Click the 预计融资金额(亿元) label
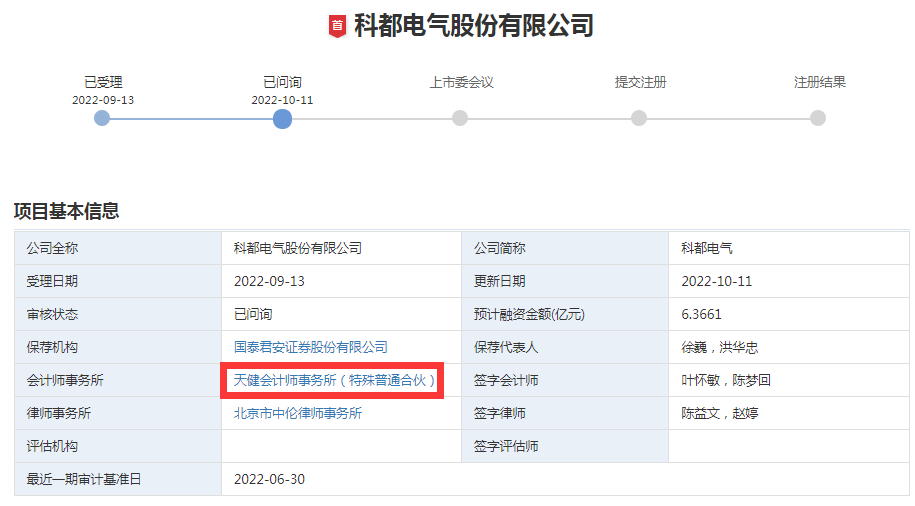915x506 pixels. pos(529,314)
